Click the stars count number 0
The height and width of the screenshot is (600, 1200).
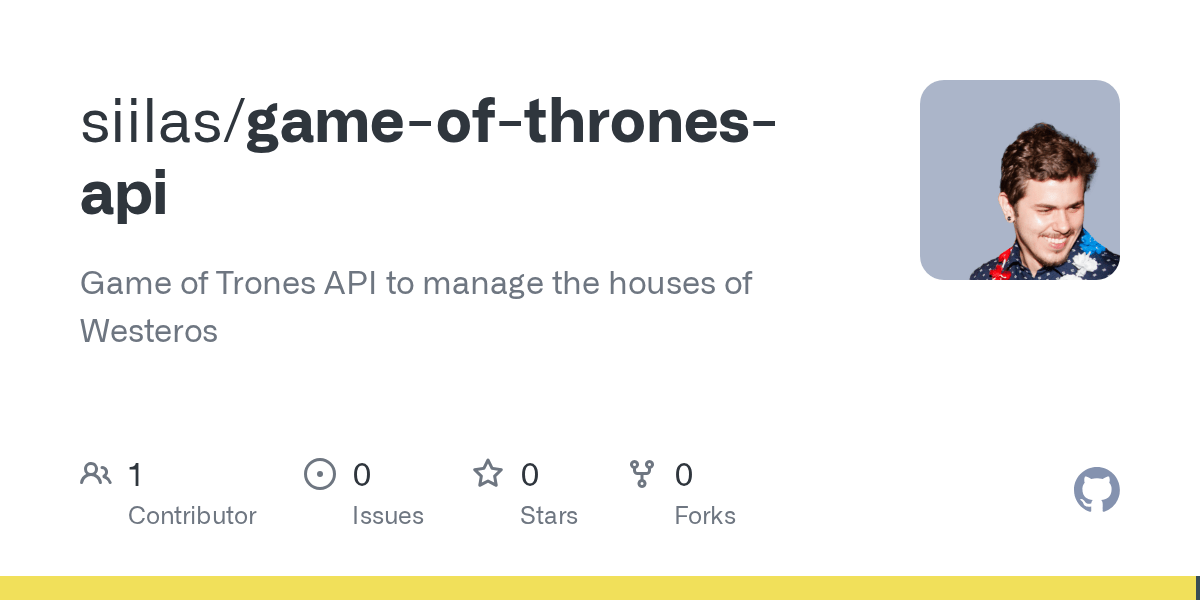(x=530, y=475)
